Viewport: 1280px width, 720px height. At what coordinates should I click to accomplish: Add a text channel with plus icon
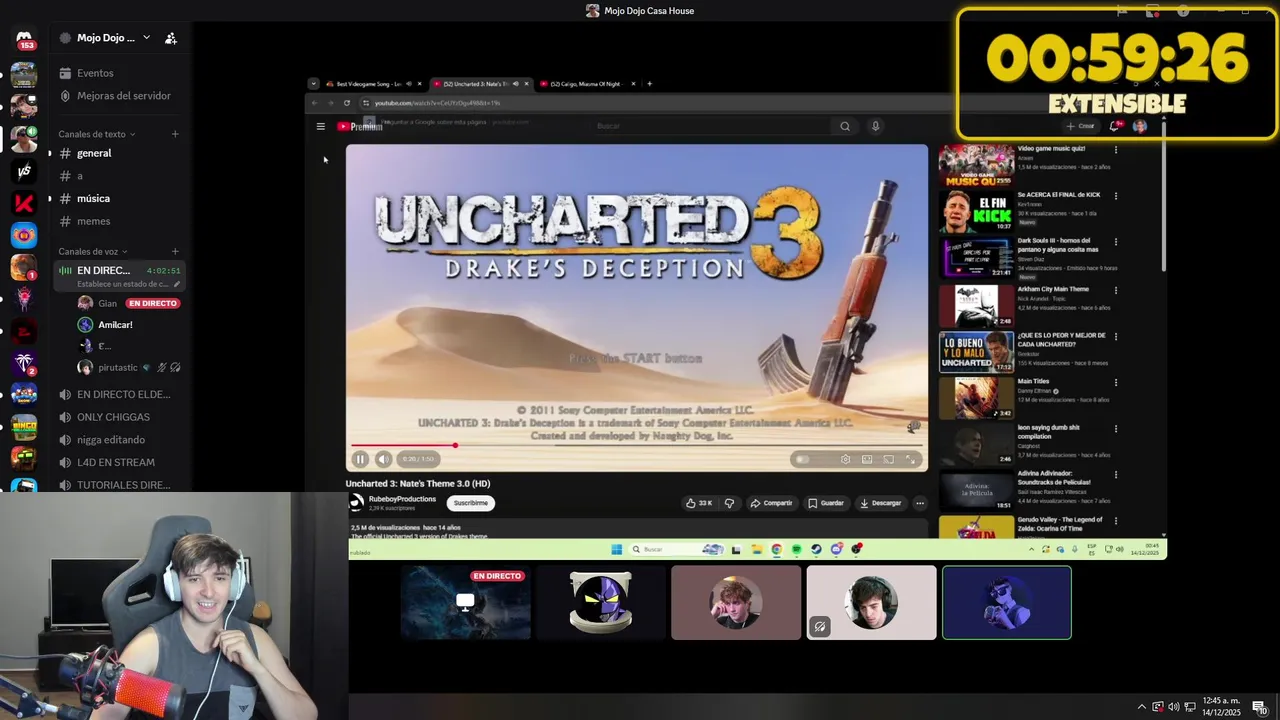[175, 134]
